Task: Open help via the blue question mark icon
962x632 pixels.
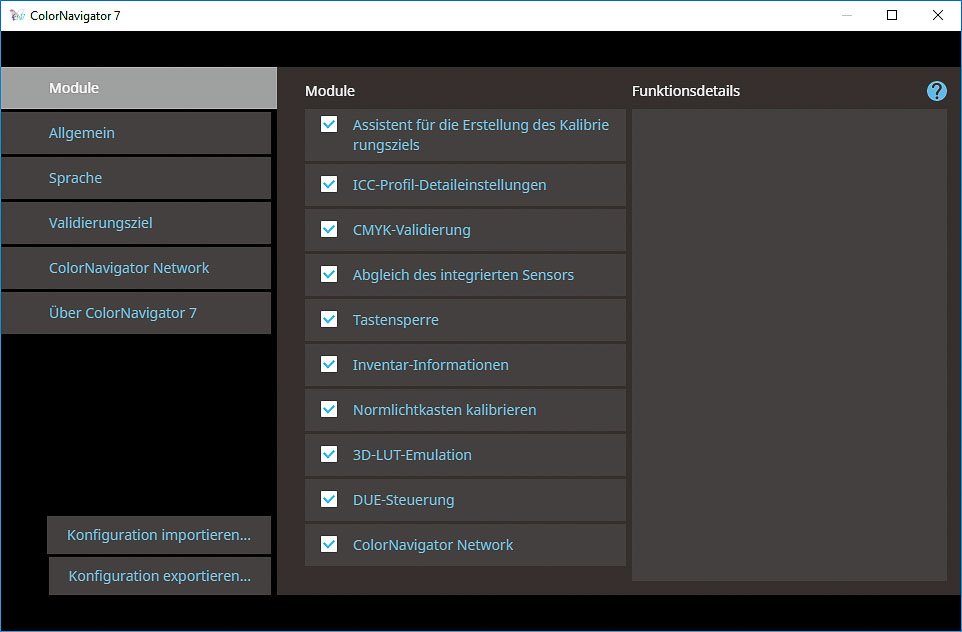Action: 936,91
